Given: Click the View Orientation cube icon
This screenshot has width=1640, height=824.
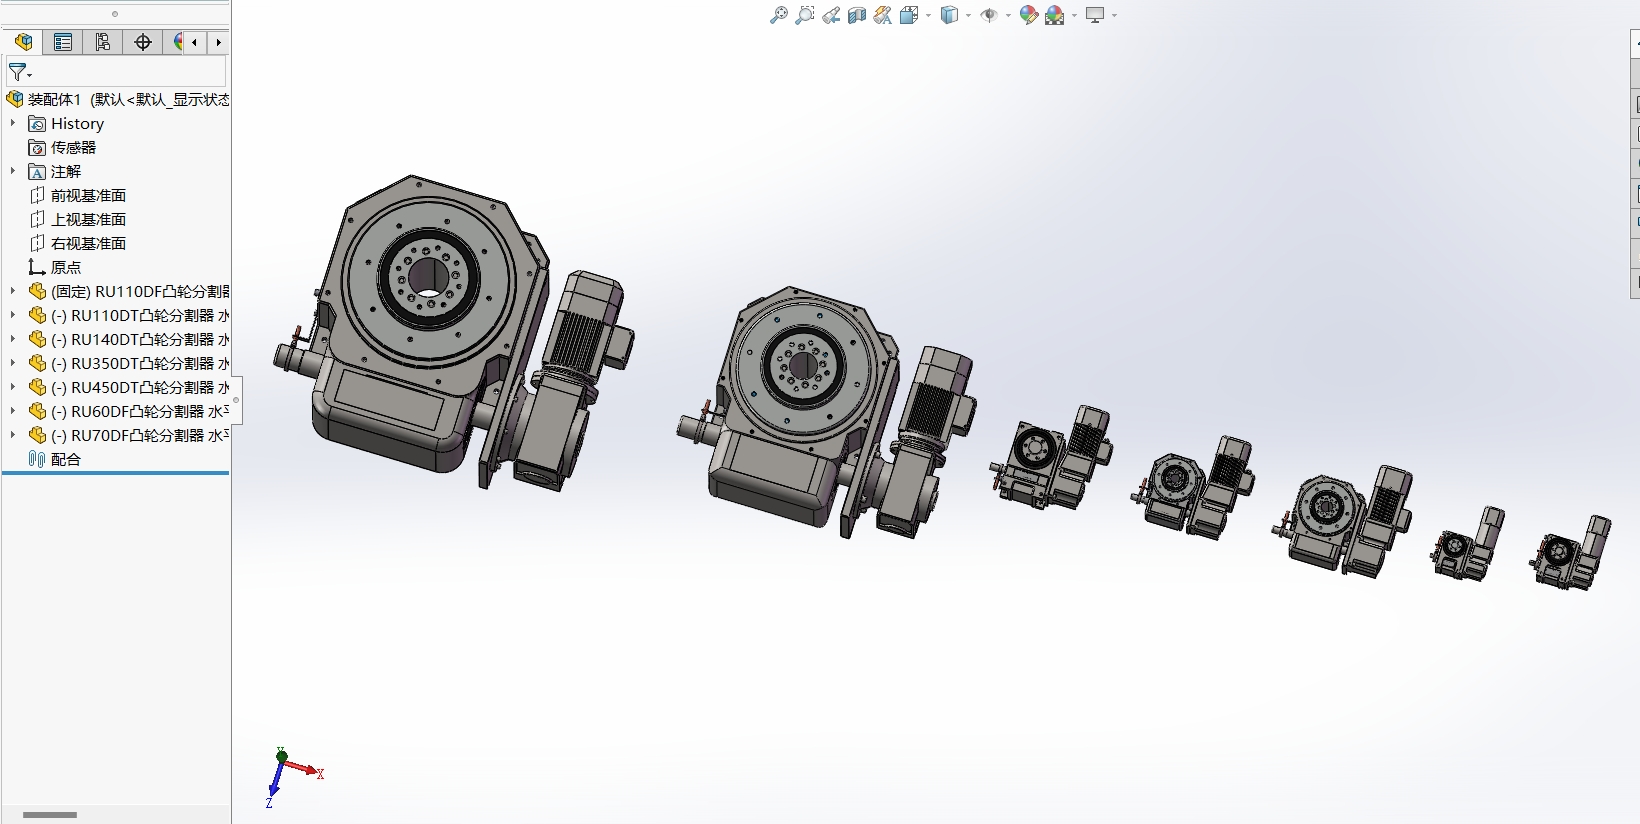Looking at the screenshot, I should click(x=908, y=15).
